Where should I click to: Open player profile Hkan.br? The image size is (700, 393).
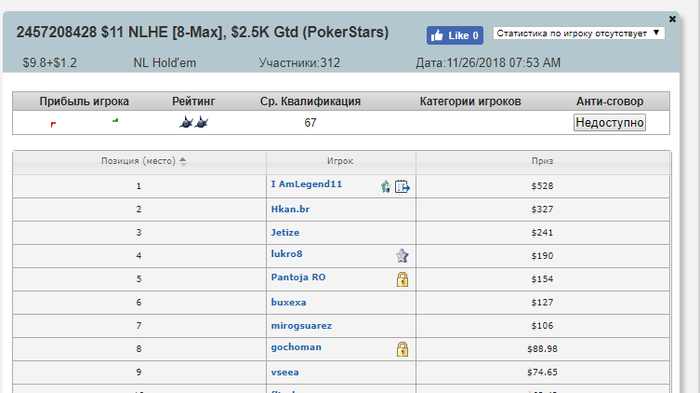[x=290, y=209]
